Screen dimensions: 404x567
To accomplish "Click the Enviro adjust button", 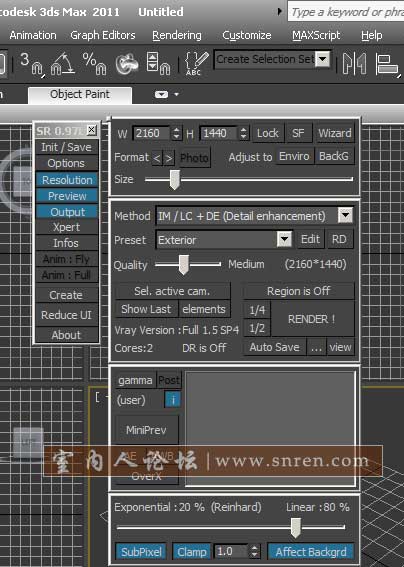I will tap(294, 156).
